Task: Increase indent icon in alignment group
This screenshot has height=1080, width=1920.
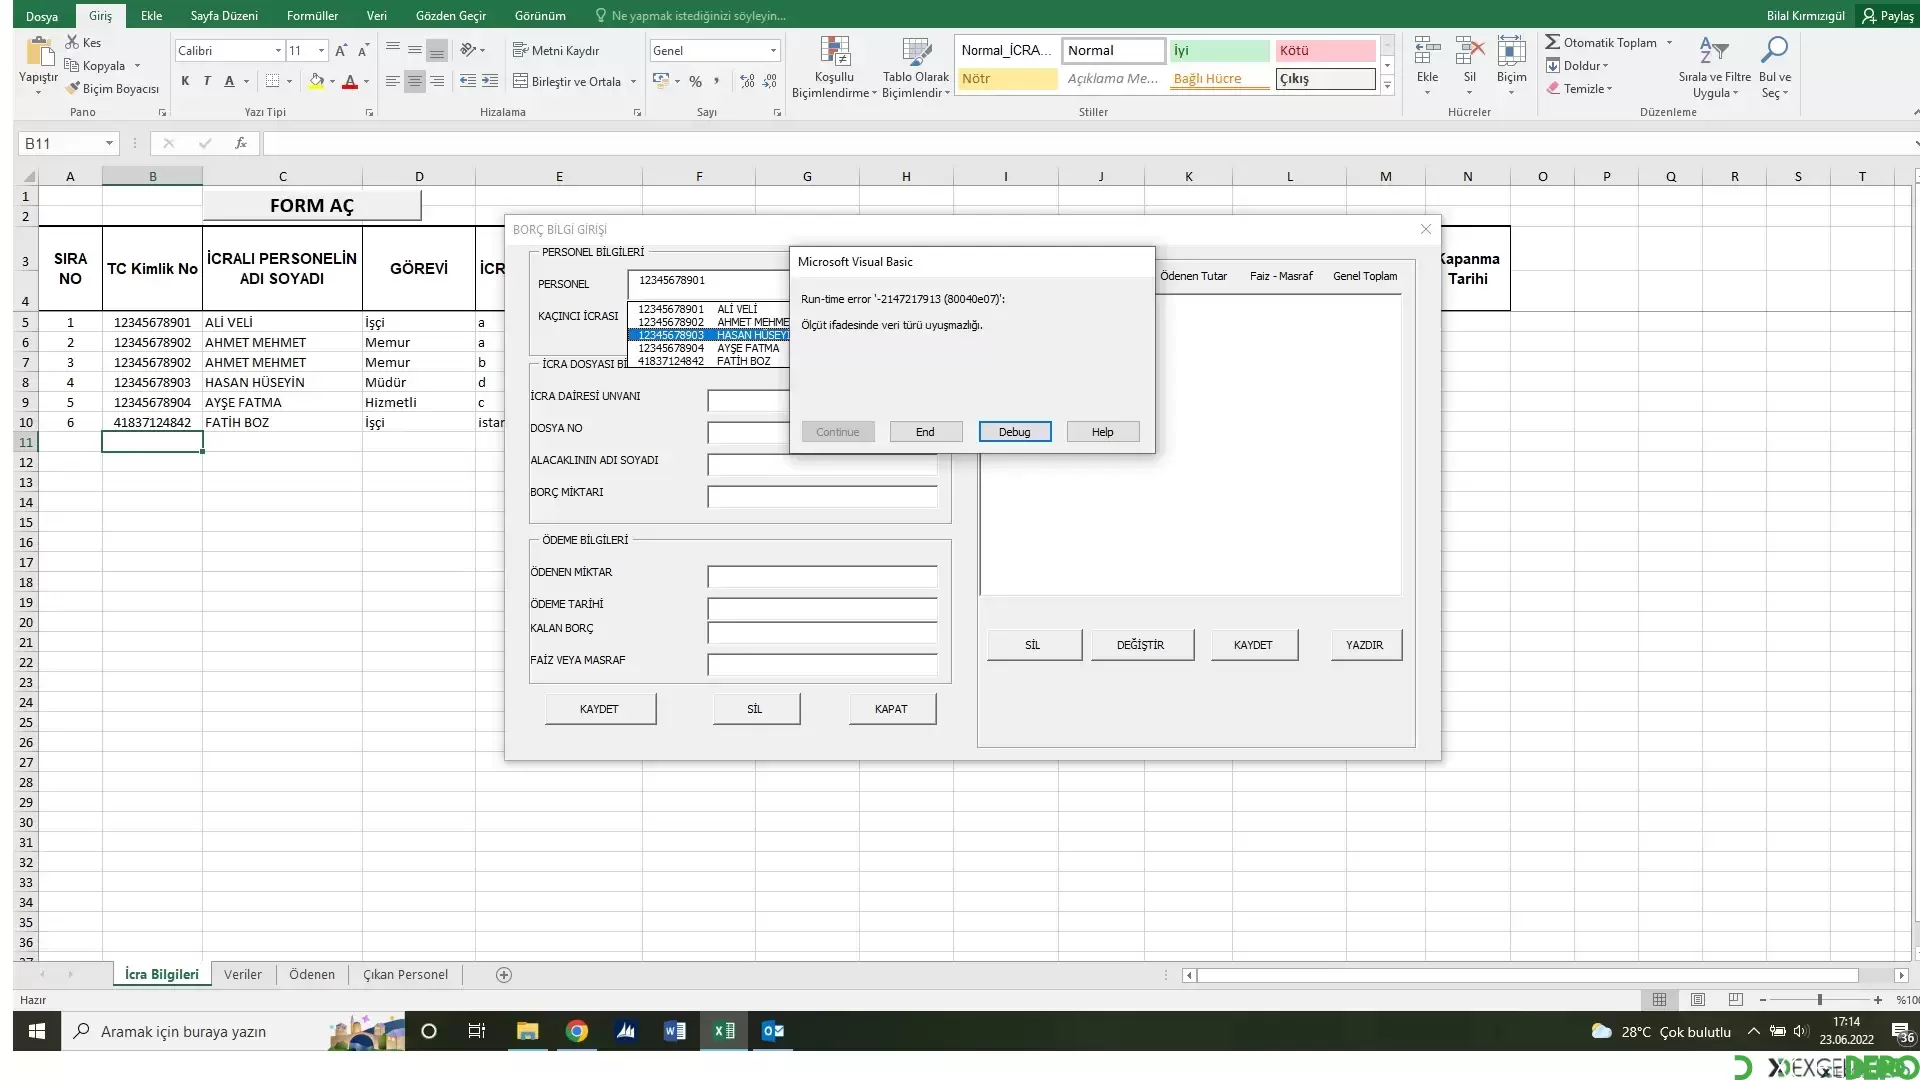Action: 489,81
